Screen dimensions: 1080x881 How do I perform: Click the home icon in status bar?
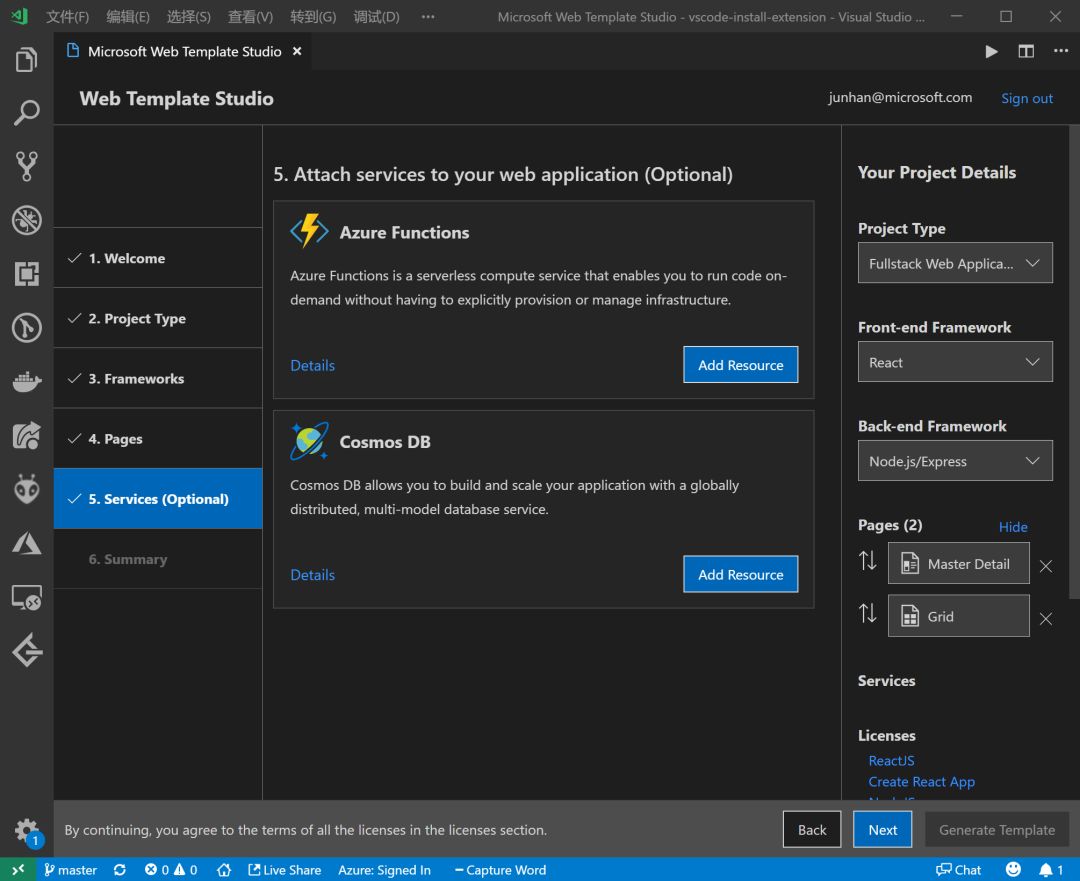tap(224, 870)
